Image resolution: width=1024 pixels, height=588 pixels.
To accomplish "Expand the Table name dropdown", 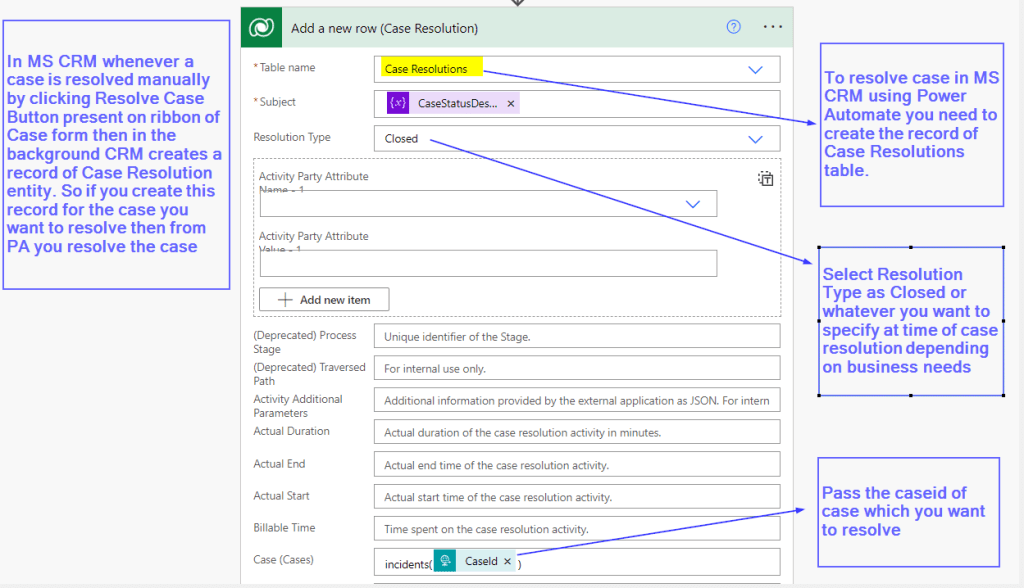I will pyautogui.click(x=756, y=70).
